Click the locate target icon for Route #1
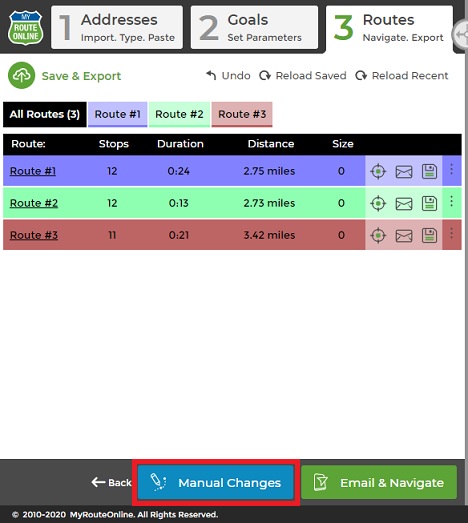This screenshot has height=523, width=468. point(378,171)
